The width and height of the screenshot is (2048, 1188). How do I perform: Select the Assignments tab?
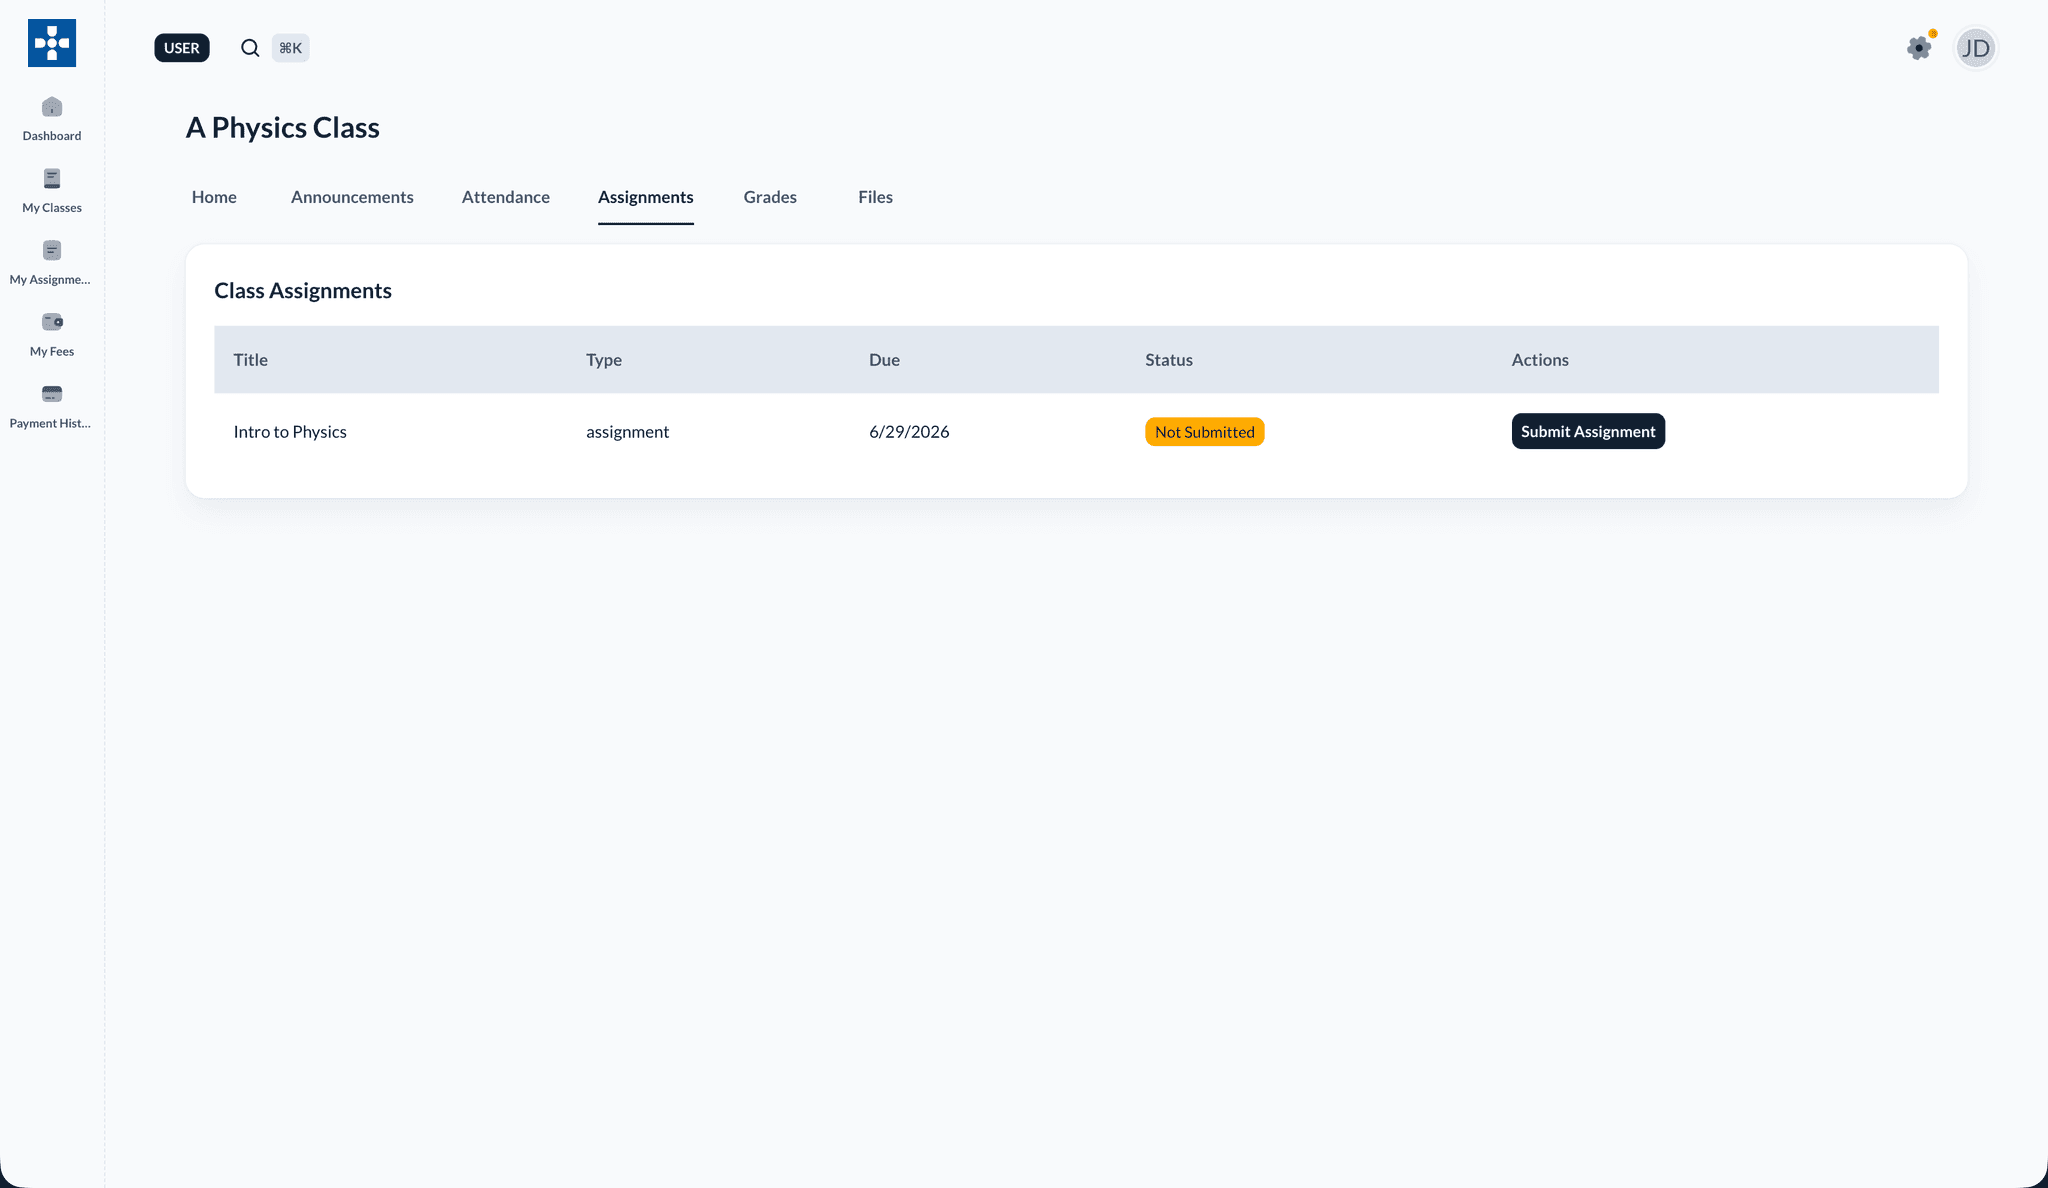coord(646,197)
